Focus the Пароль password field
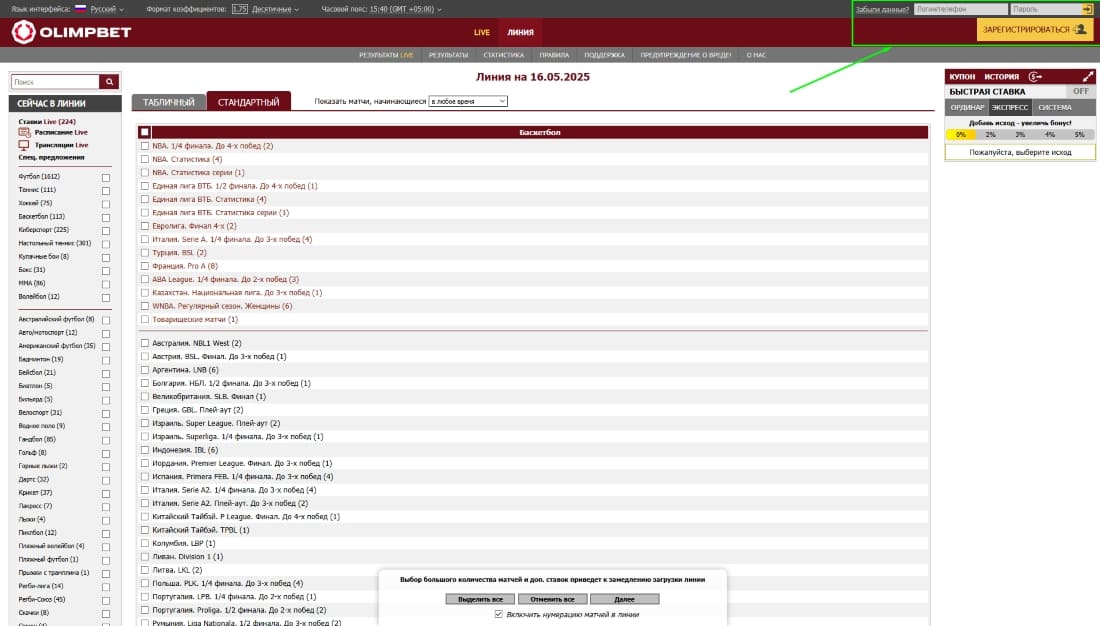Screen dimensions: 1100x626 pyautogui.click(x=1045, y=9)
